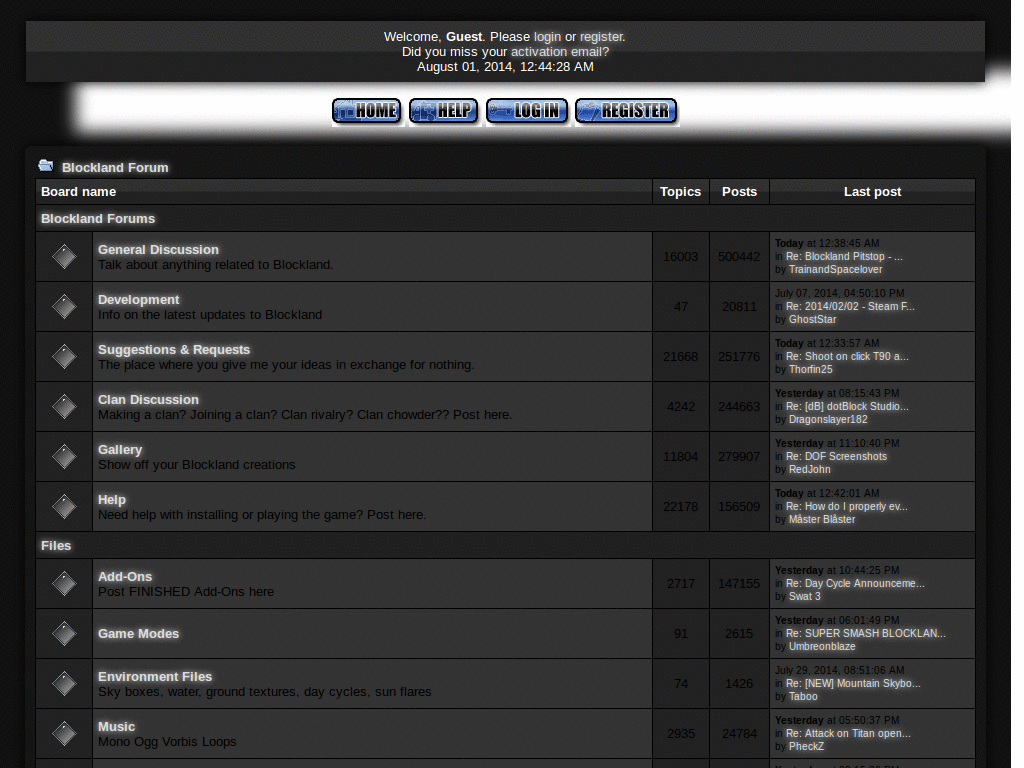Open the Game Modes board
The height and width of the screenshot is (768, 1024).
[138, 633]
